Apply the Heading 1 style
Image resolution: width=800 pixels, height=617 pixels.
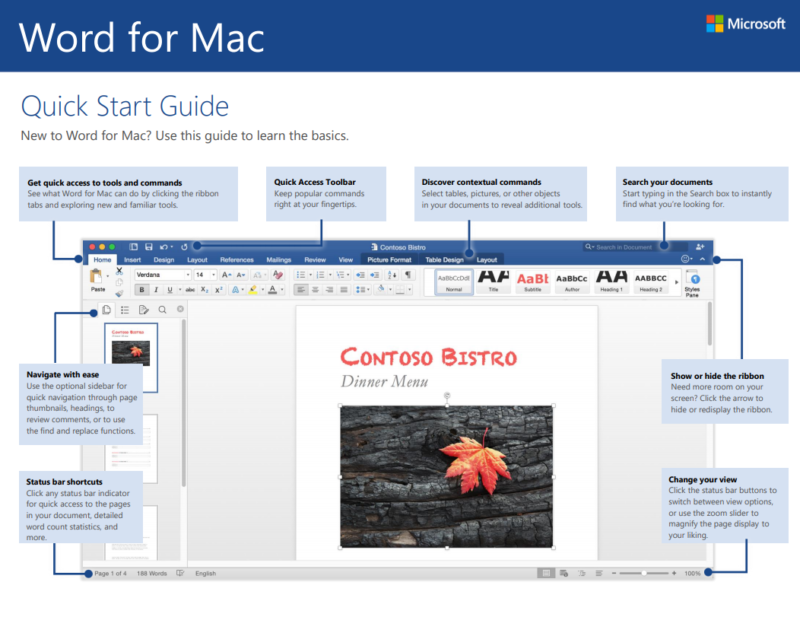pyautogui.click(x=611, y=281)
